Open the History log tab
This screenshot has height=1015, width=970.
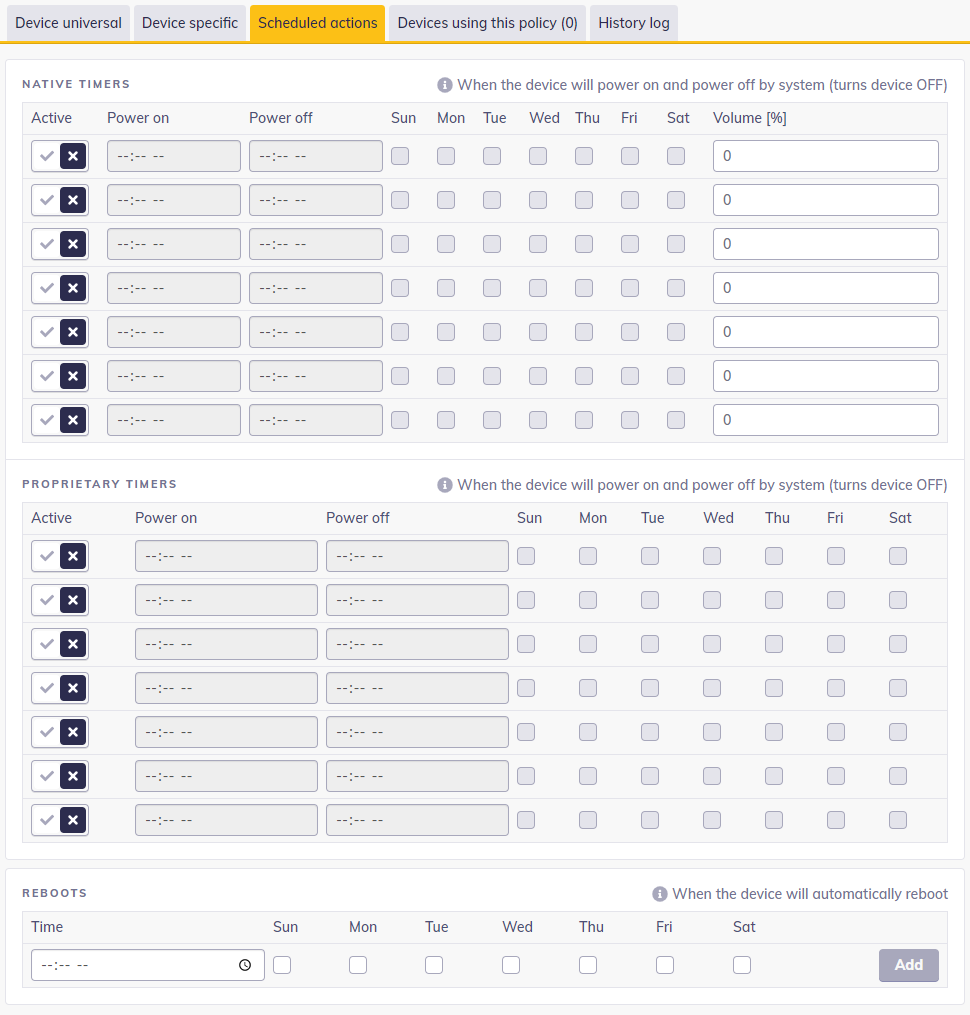[634, 23]
